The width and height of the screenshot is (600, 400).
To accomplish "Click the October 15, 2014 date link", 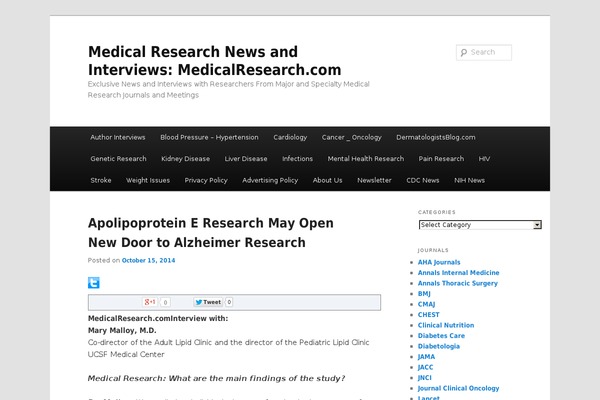I will (x=148, y=260).
